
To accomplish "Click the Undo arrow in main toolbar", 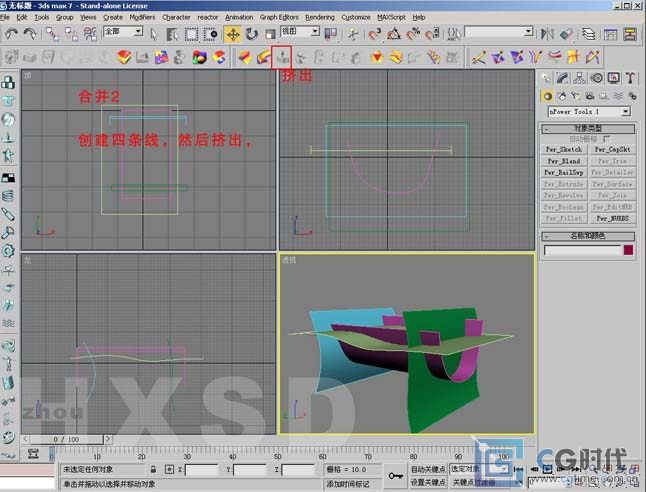I will click(x=11, y=34).
